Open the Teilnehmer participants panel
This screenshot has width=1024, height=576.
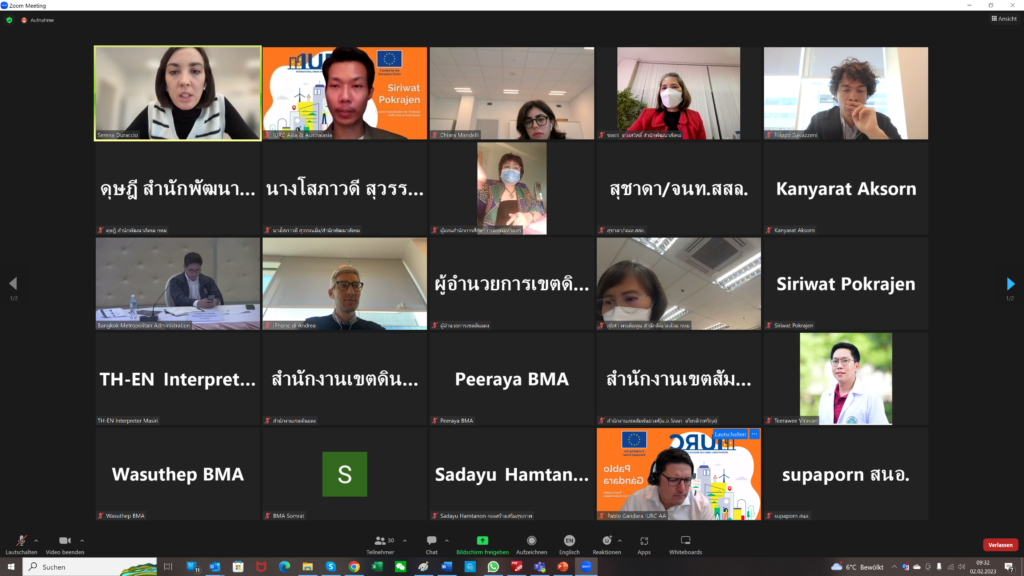coord(380,542)
